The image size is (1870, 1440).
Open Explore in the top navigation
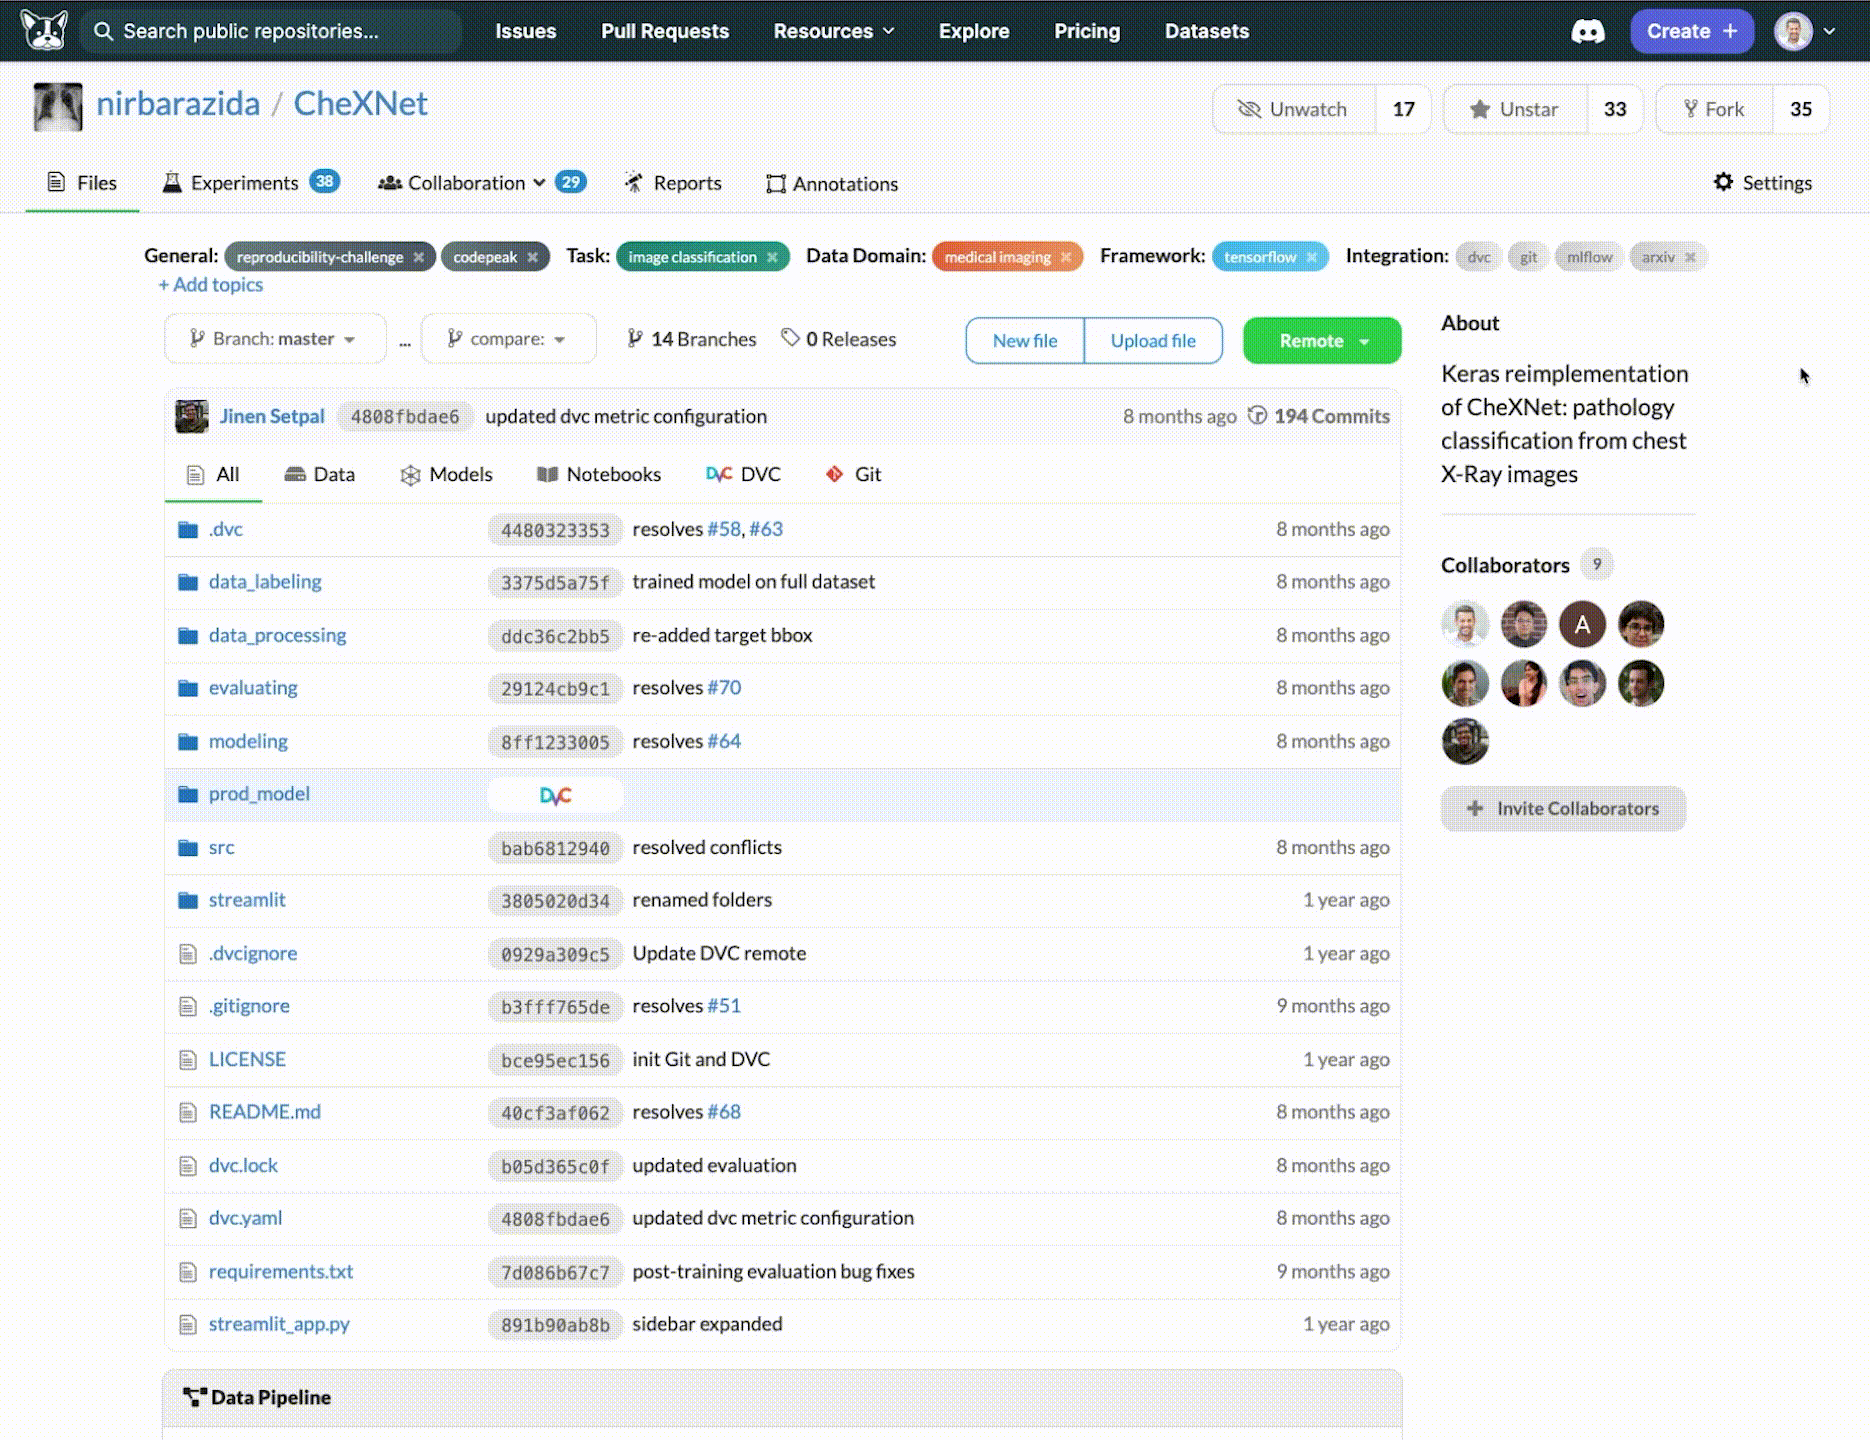[x=974, y=31]
